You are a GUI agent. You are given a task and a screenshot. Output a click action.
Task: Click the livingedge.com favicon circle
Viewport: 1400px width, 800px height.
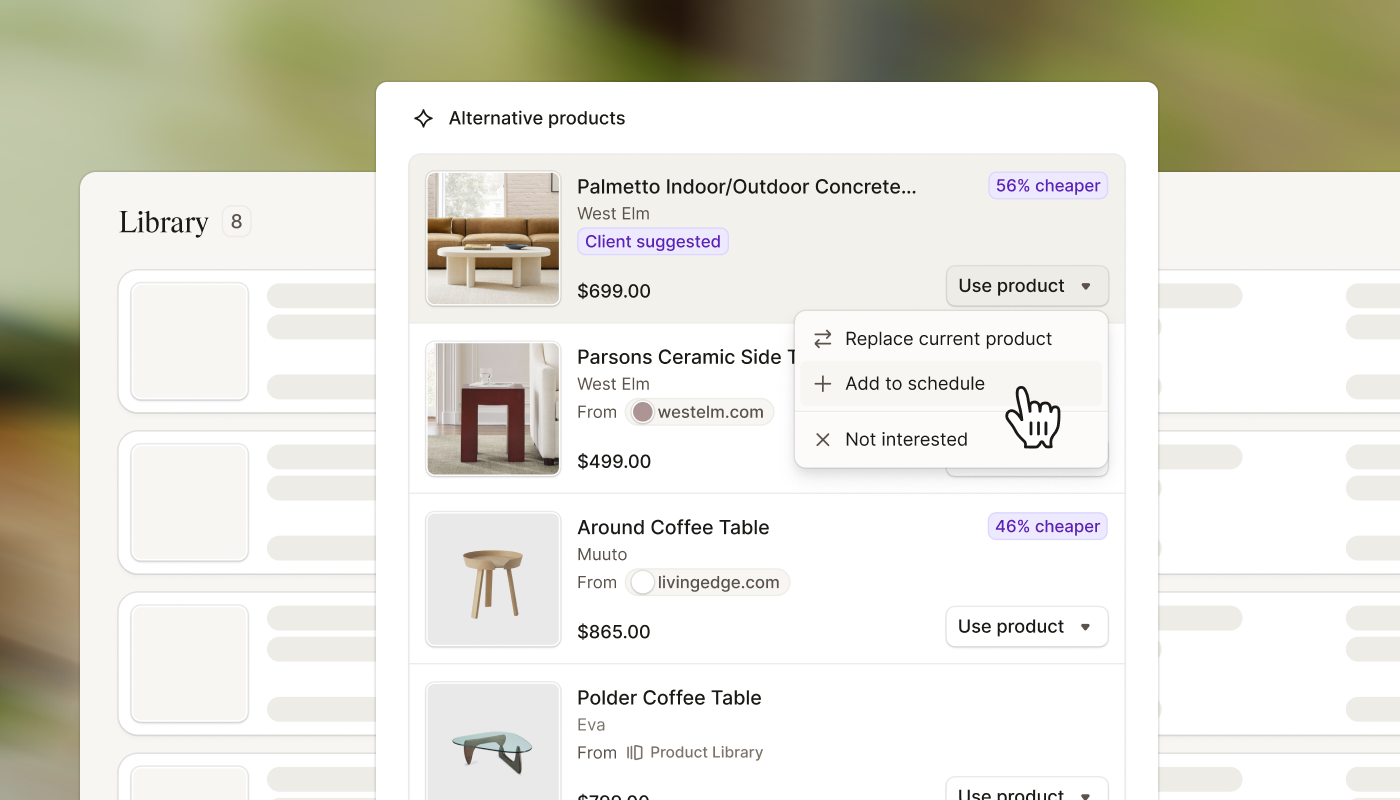642,582
